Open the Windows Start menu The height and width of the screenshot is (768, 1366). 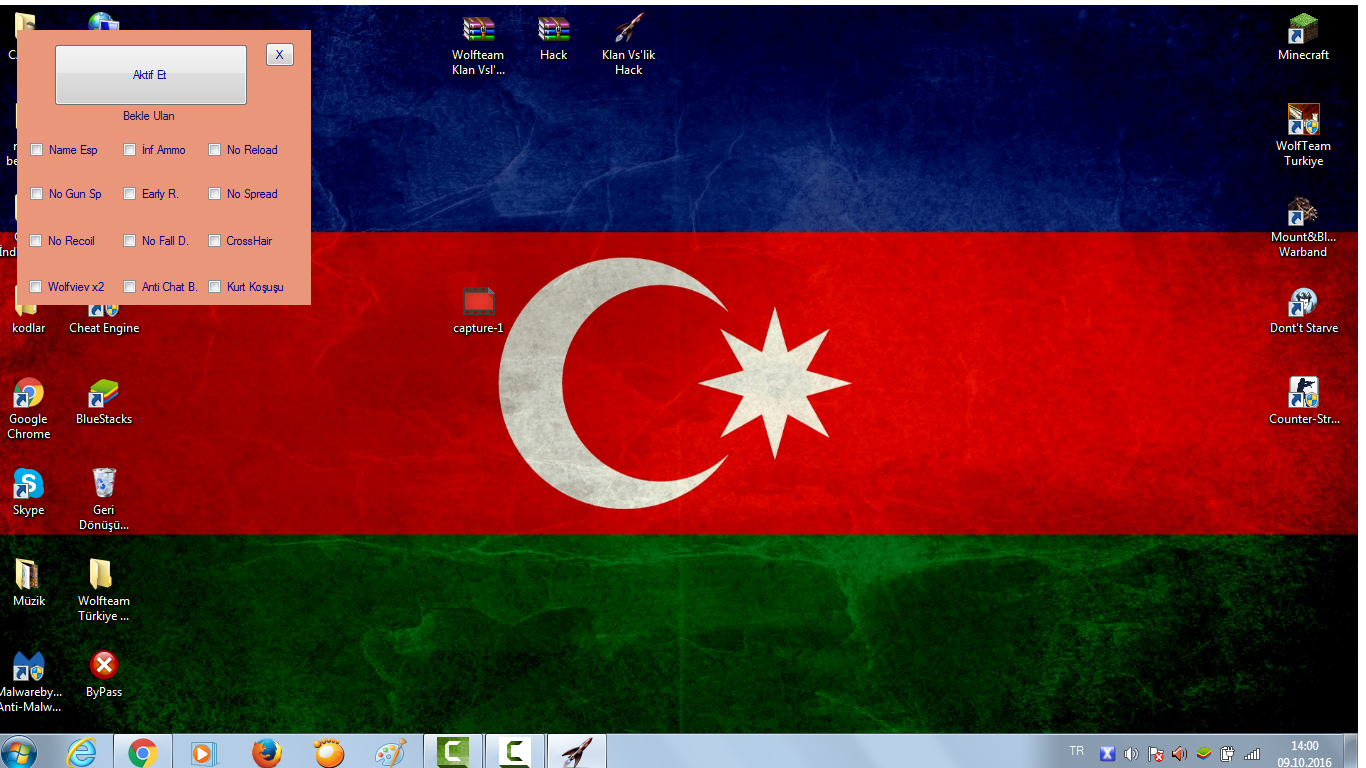point(19,752)
